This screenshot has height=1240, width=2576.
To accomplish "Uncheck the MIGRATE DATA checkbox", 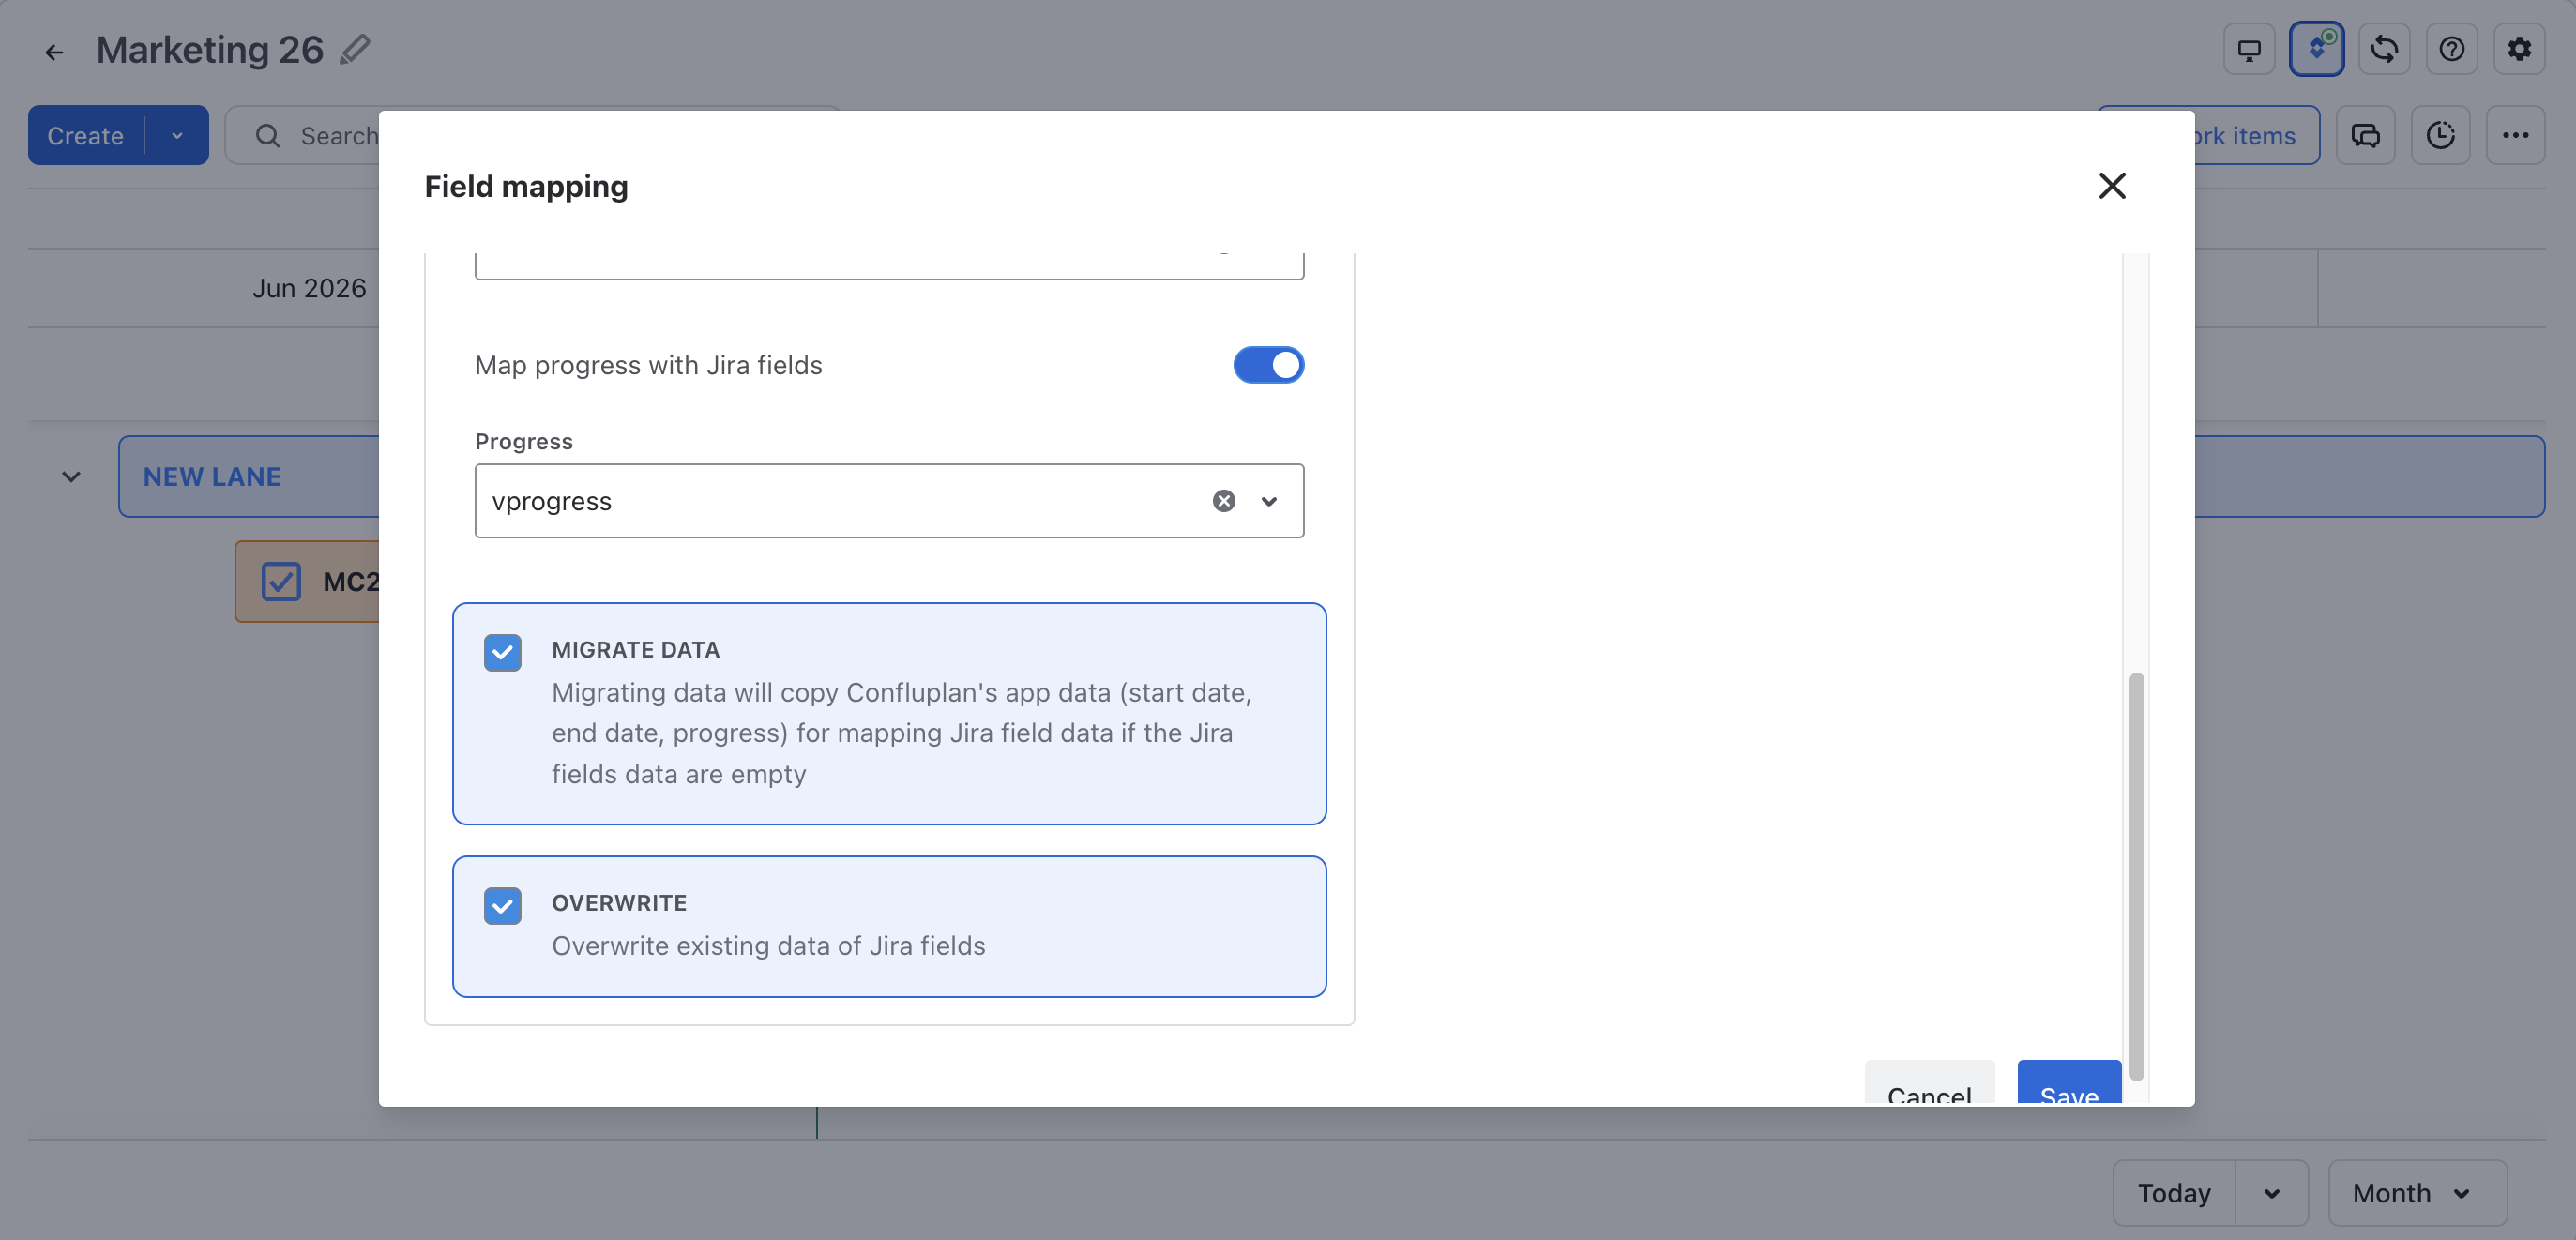I will click(503, 653).
